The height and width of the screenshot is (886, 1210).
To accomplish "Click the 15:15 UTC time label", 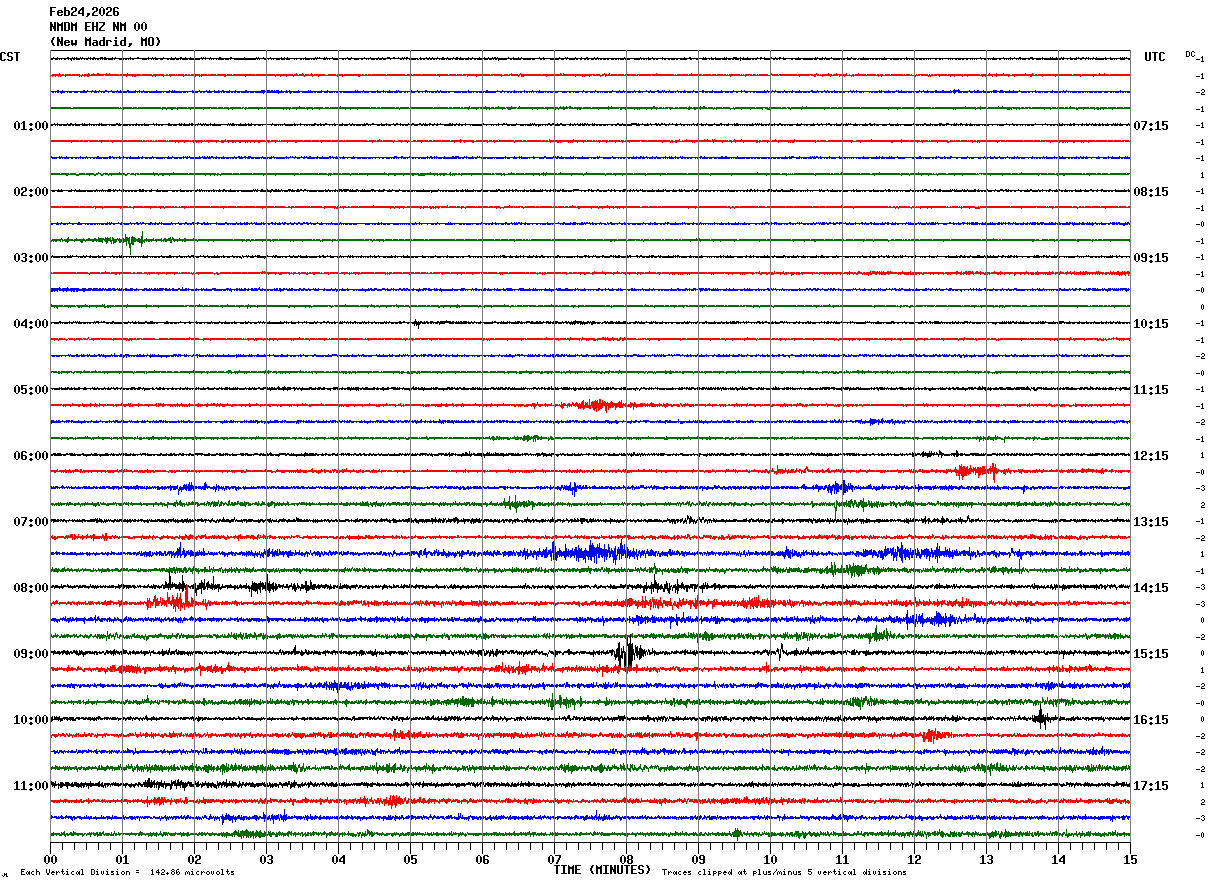I will coord(1151,654).
